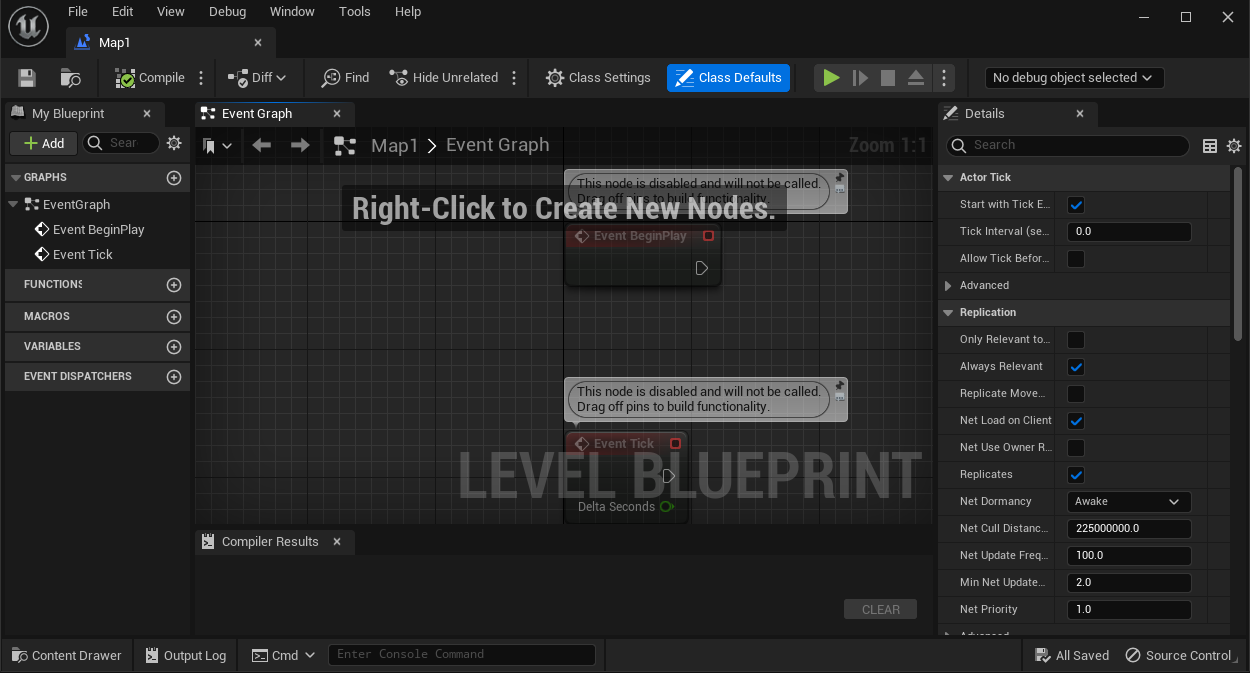
Task: Toggle Always Relevant checkbox
Action: [1076, 367]
